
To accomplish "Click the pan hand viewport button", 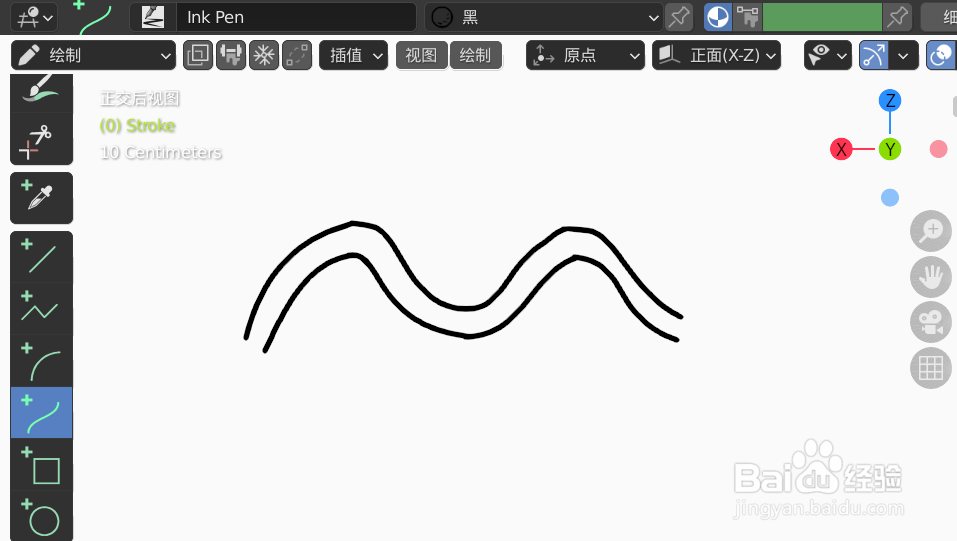I will click(931, 277).
